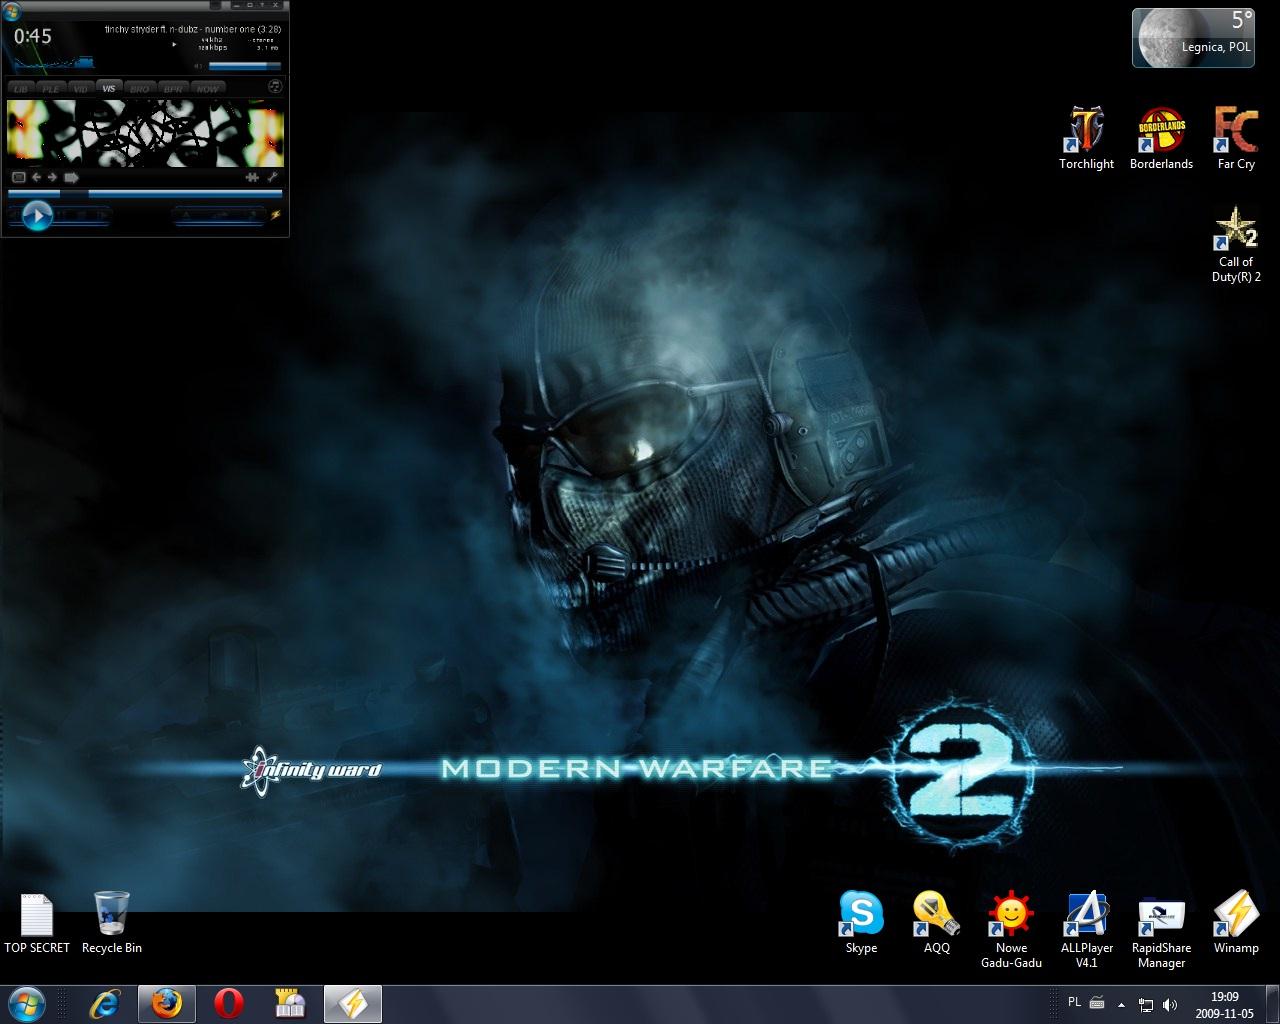This screenshot has width=1280, height=1024.
Task: Adjust the Winamp volume slider
Action: point(244,66)
